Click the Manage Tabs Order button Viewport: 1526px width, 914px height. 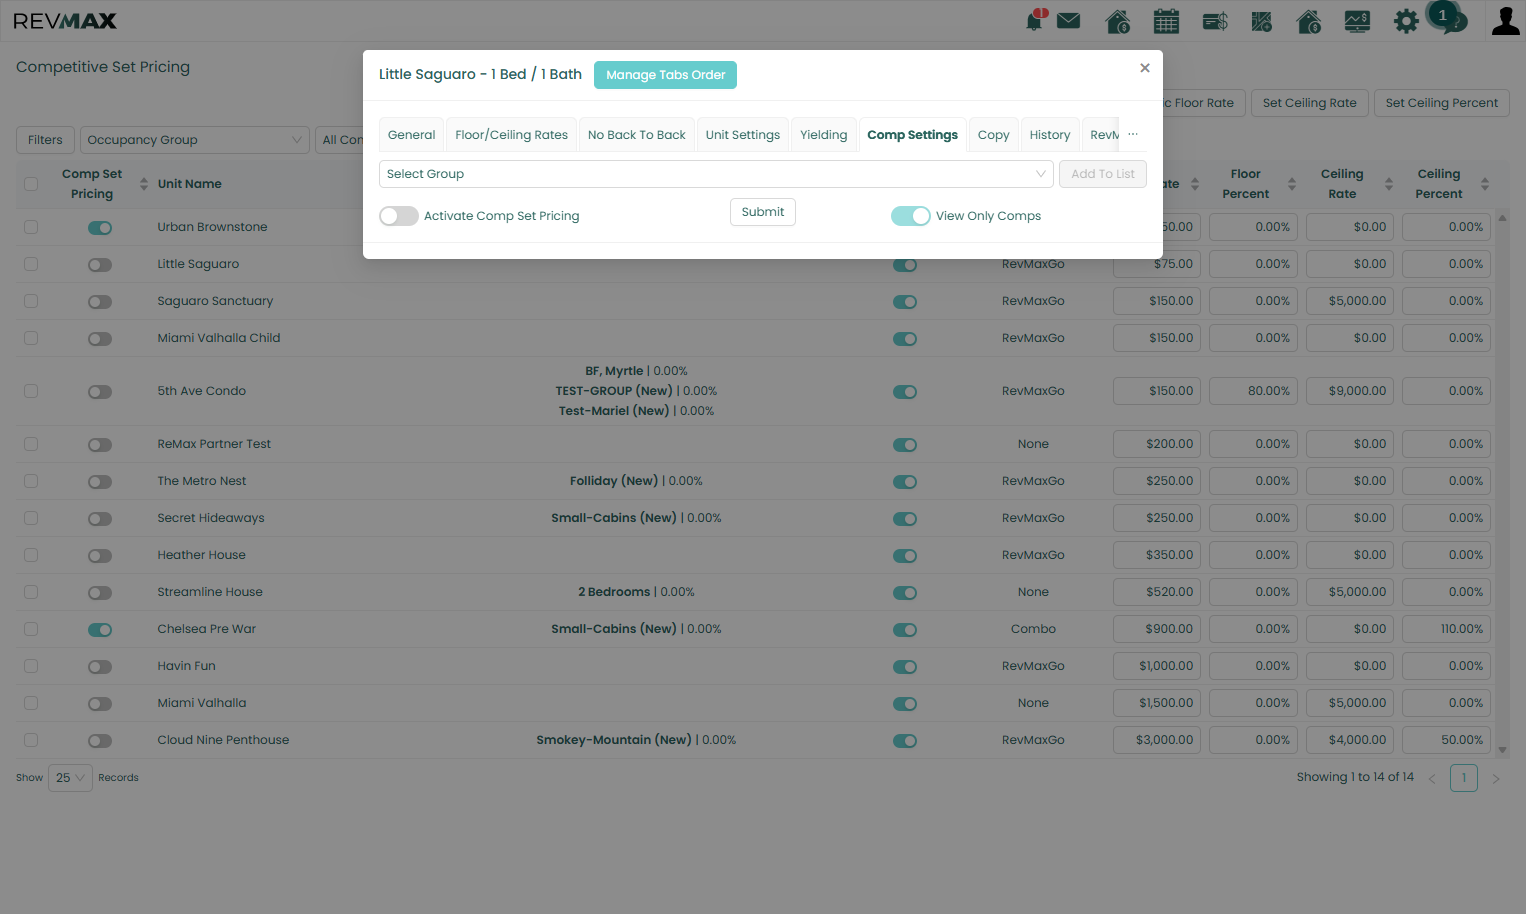click(665, 75)
